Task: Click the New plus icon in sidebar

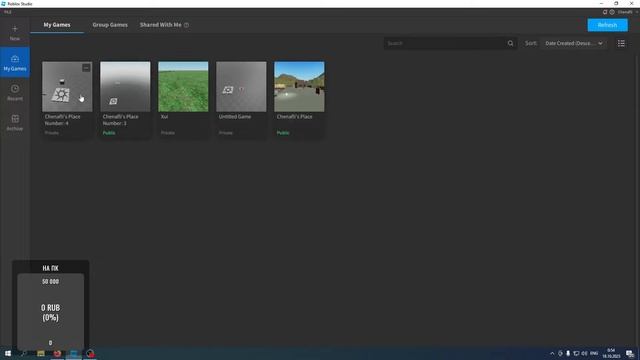Action: click(15, 29)
